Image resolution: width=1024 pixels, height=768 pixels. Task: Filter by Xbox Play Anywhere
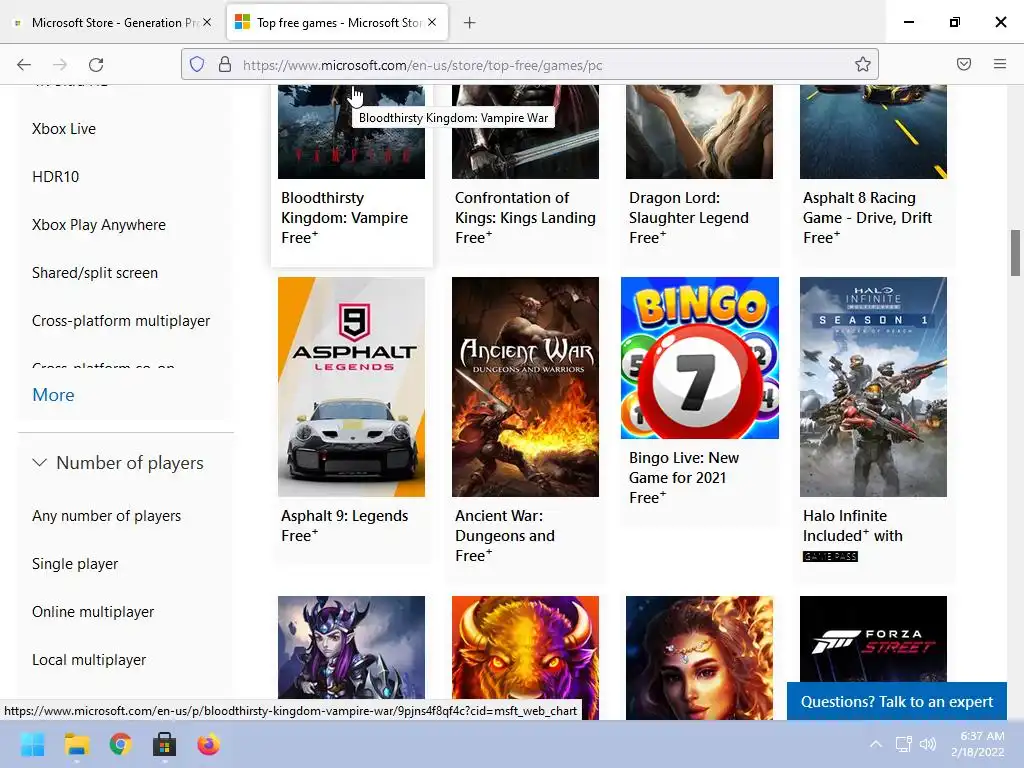click(x=99, y=225)
